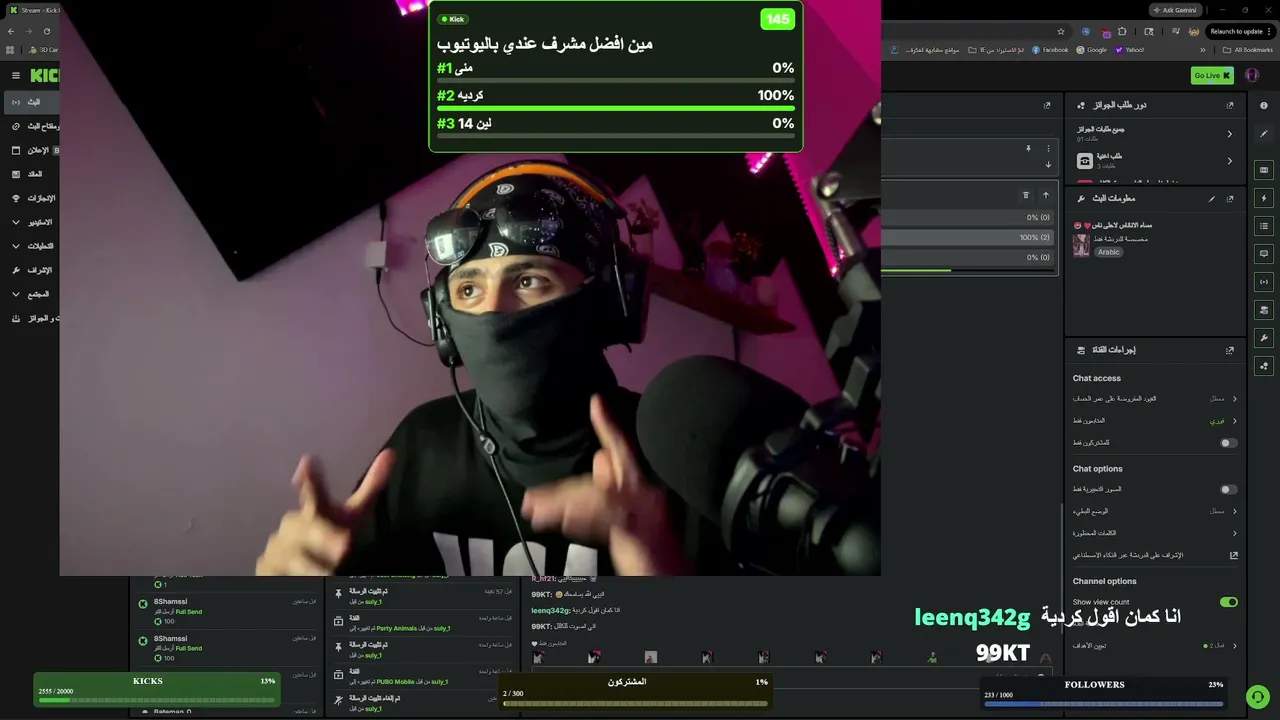Image resolution: width=1280 pixels, height=720 pixels.
Task: Open the Kick profile avatar menu
Action: [x=1251, y=75]
